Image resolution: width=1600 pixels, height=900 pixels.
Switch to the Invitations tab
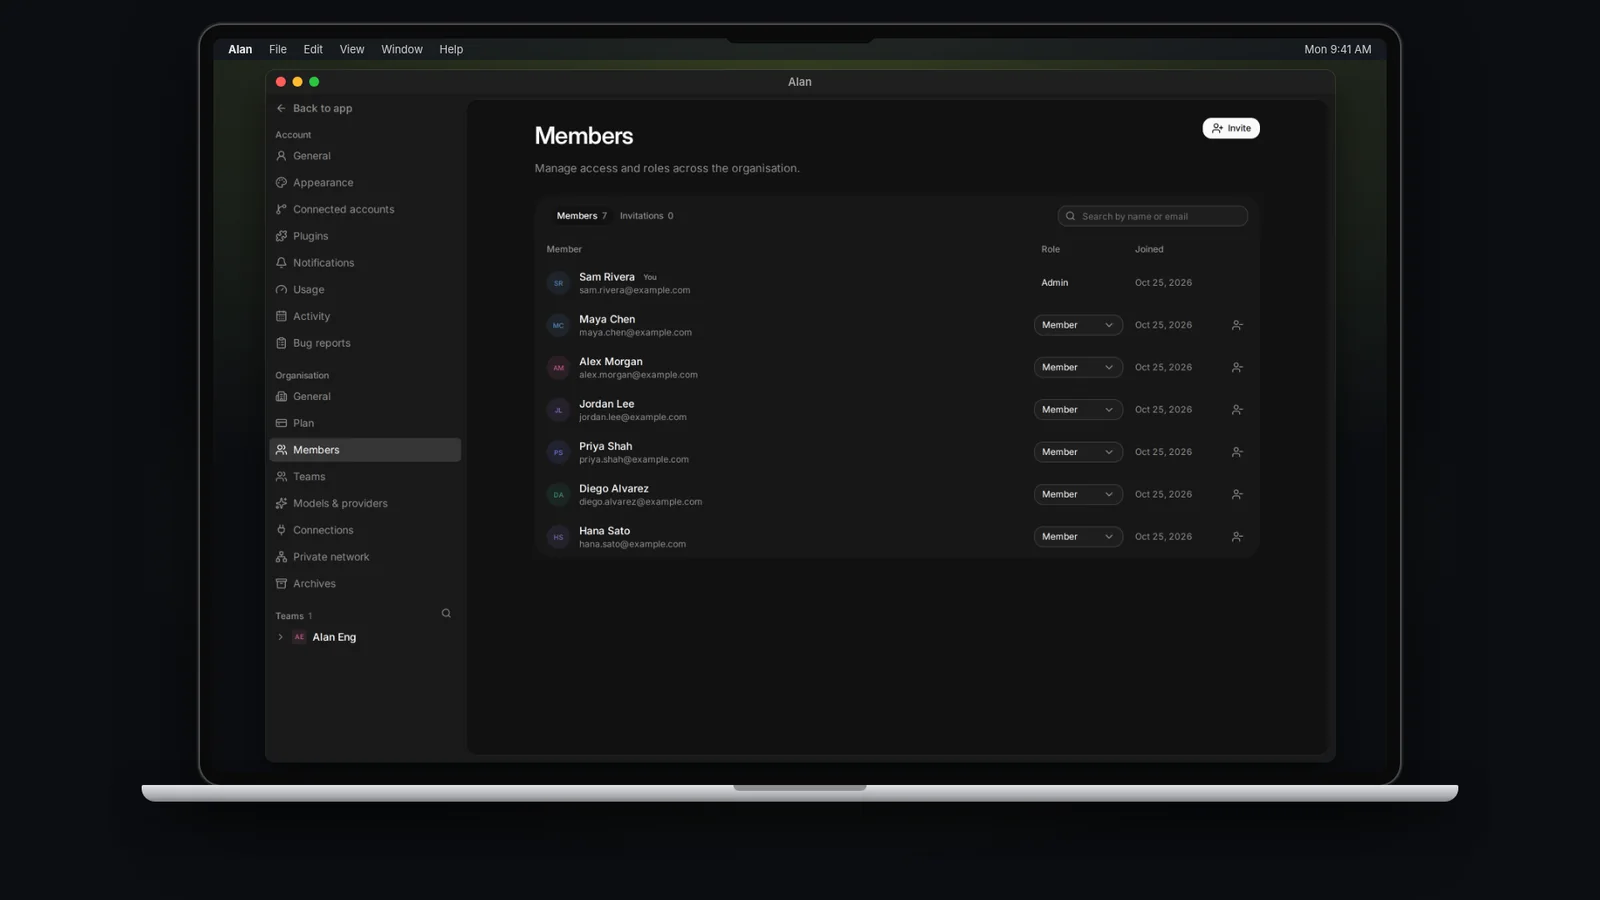click(646, 216)
